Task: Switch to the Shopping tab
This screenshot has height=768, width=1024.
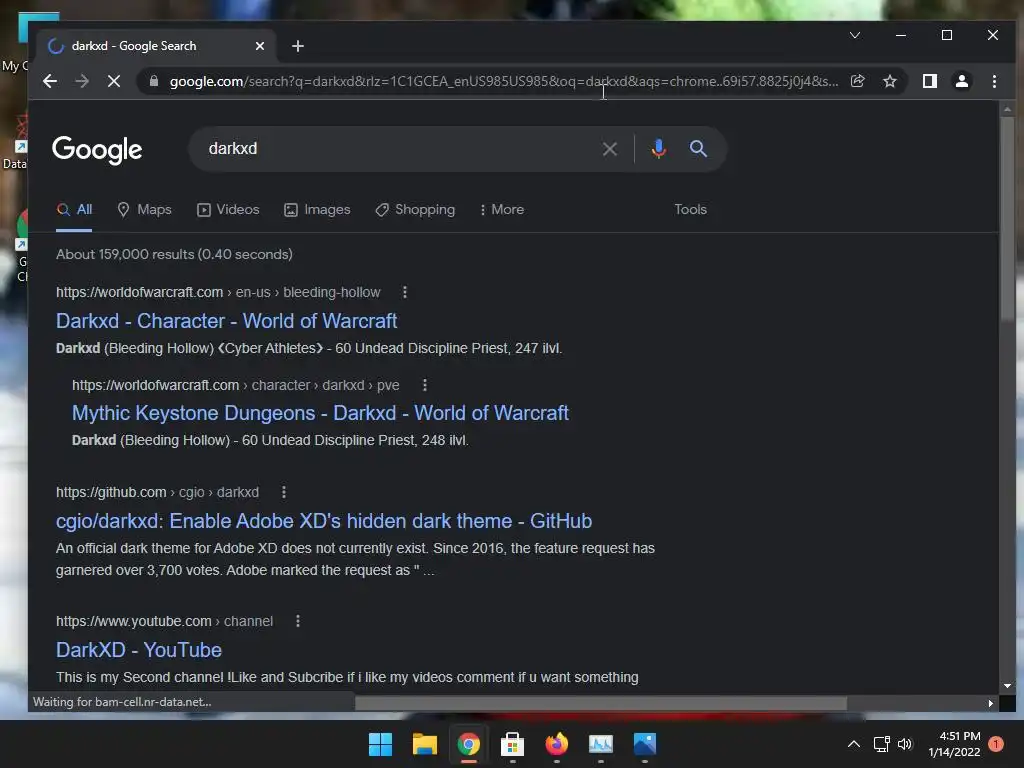Action: (x=415, y=210)
